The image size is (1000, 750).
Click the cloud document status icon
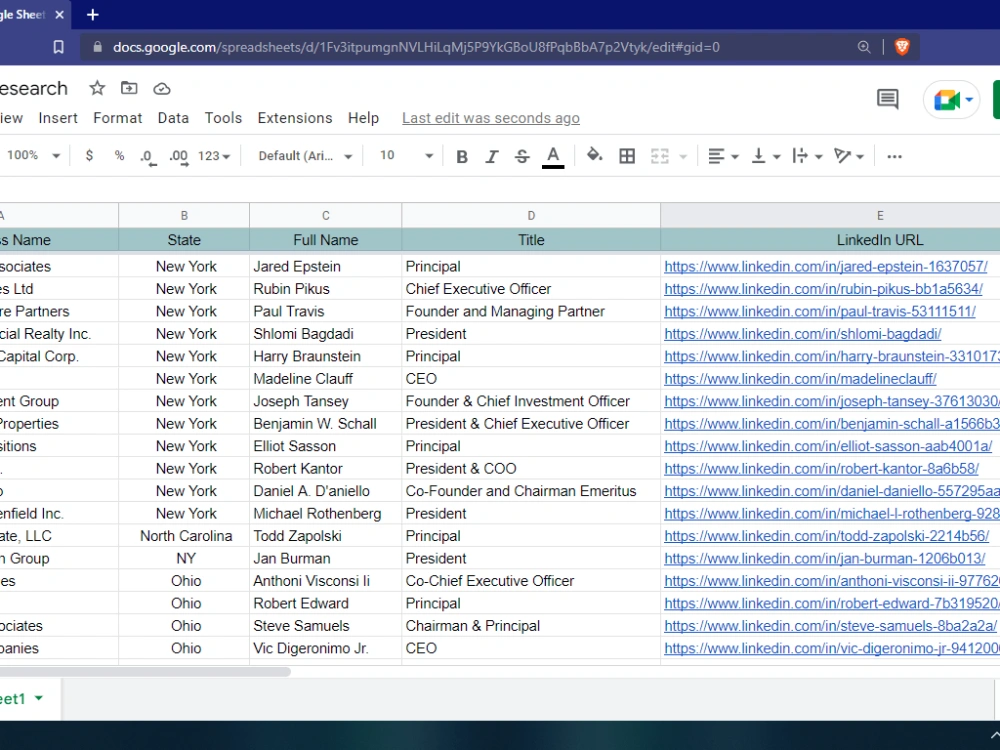pos(162,89)
